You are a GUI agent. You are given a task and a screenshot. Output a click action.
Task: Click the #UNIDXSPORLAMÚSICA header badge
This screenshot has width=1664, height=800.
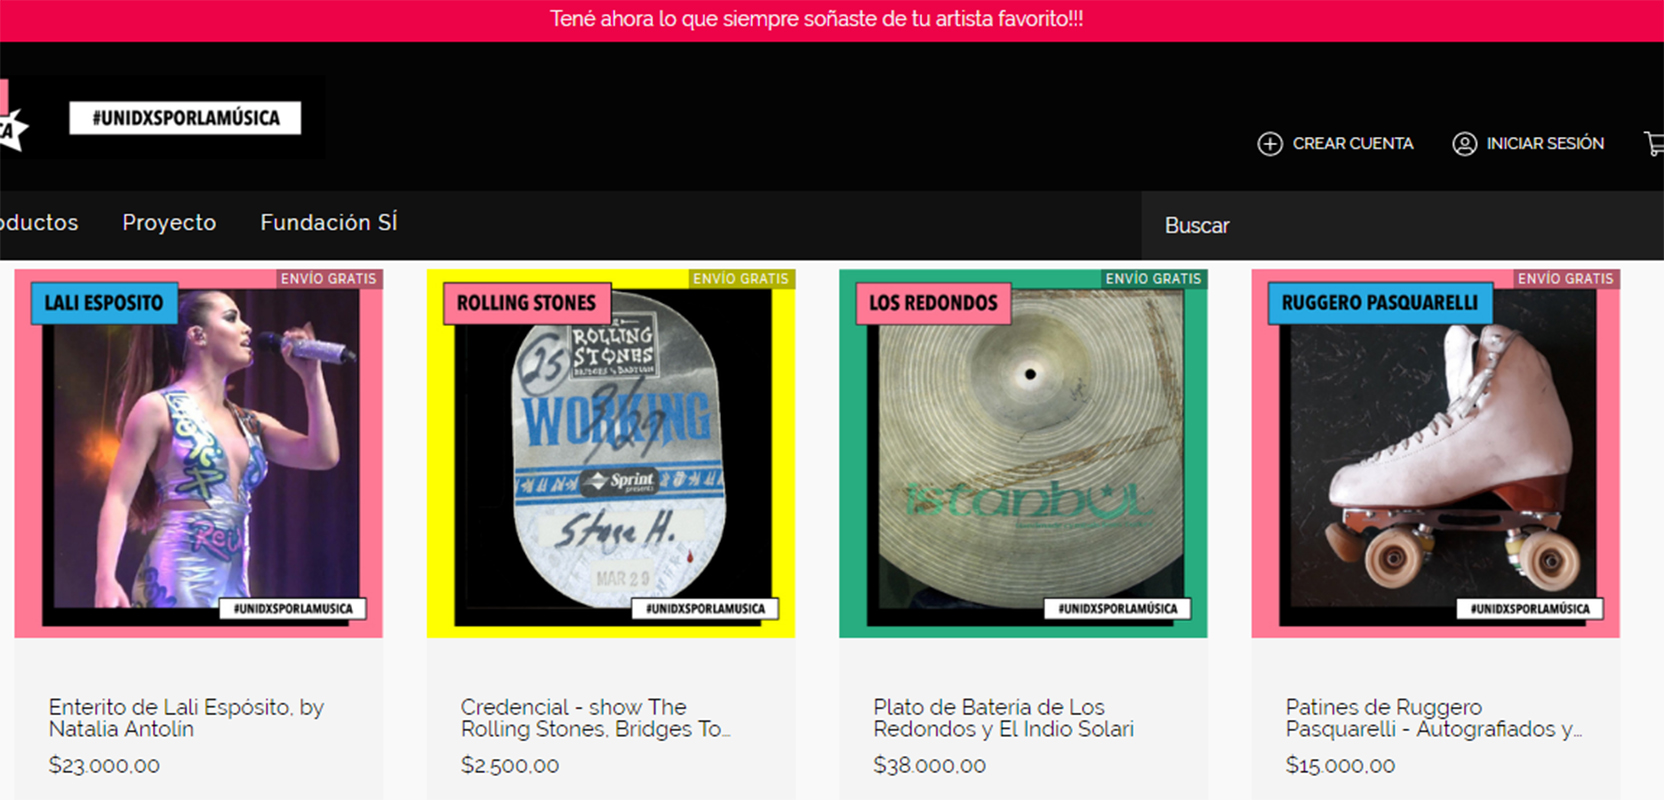coord(185,118)
